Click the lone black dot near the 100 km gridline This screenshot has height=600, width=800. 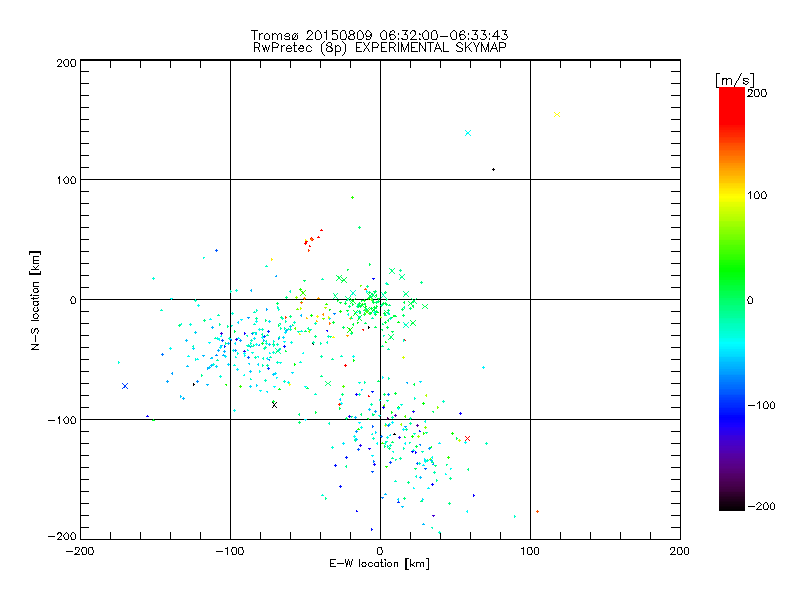[x=493, y=169]
